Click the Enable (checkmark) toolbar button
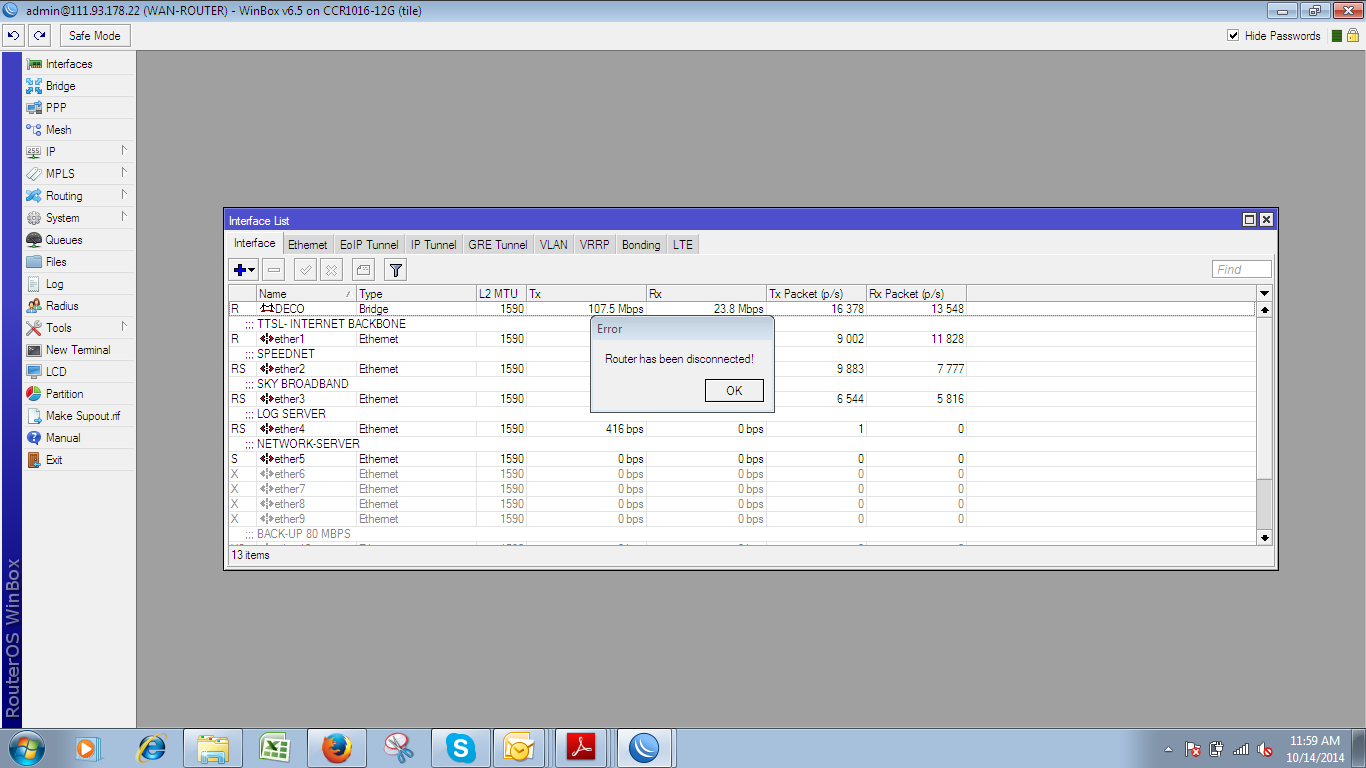This screenshot has height=768, width=1366. tap(306, 270)
